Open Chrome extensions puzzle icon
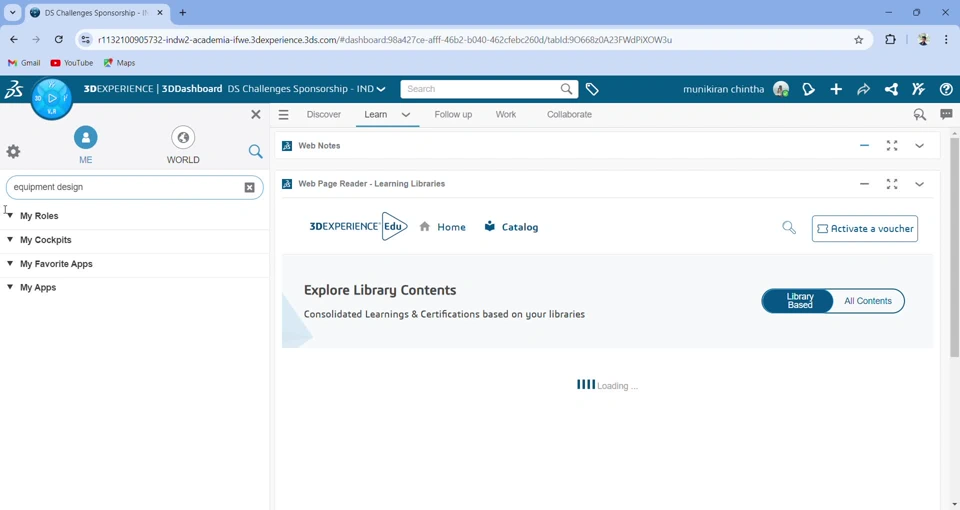The image size is (960, 510). tap(890, 39)
